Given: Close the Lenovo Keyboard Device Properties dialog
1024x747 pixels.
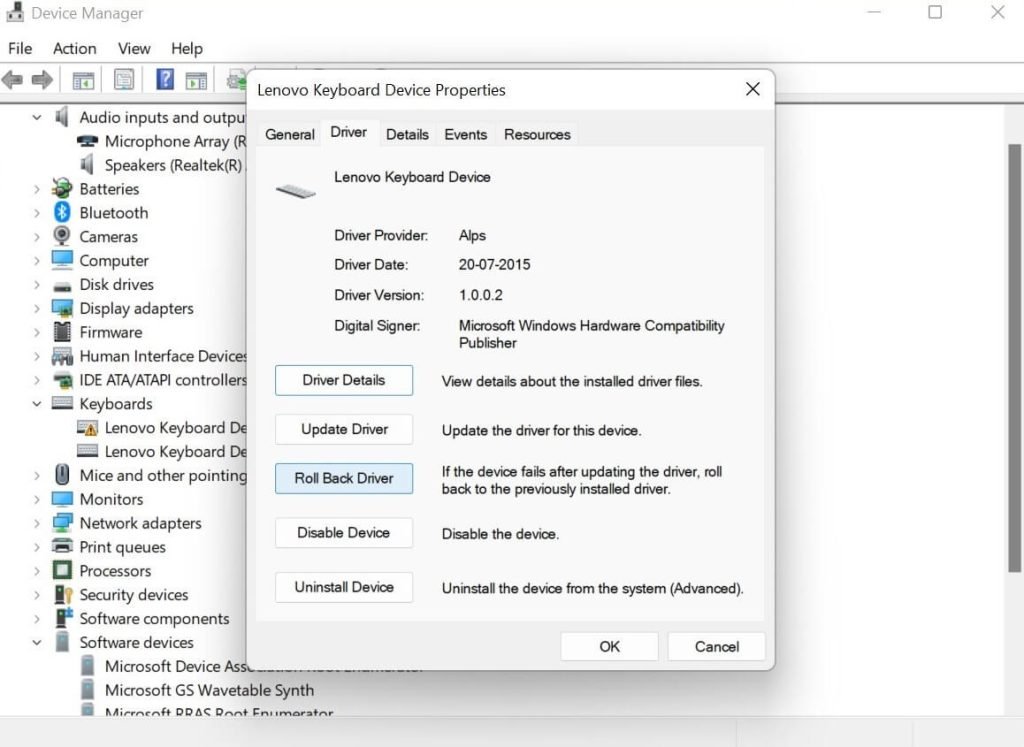Looking at the screenshot, I should point(752,89).
